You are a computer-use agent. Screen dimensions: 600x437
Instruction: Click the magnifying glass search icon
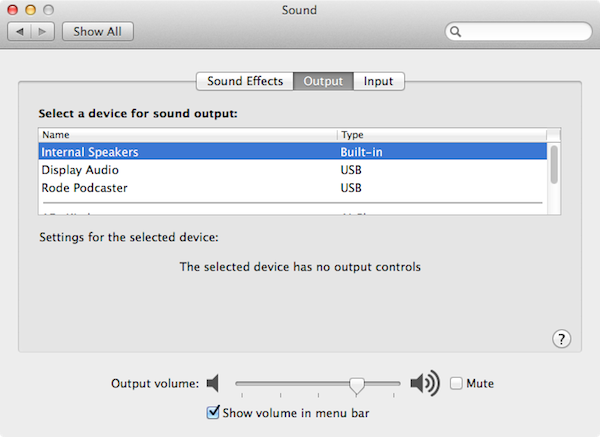coord(455,31)
